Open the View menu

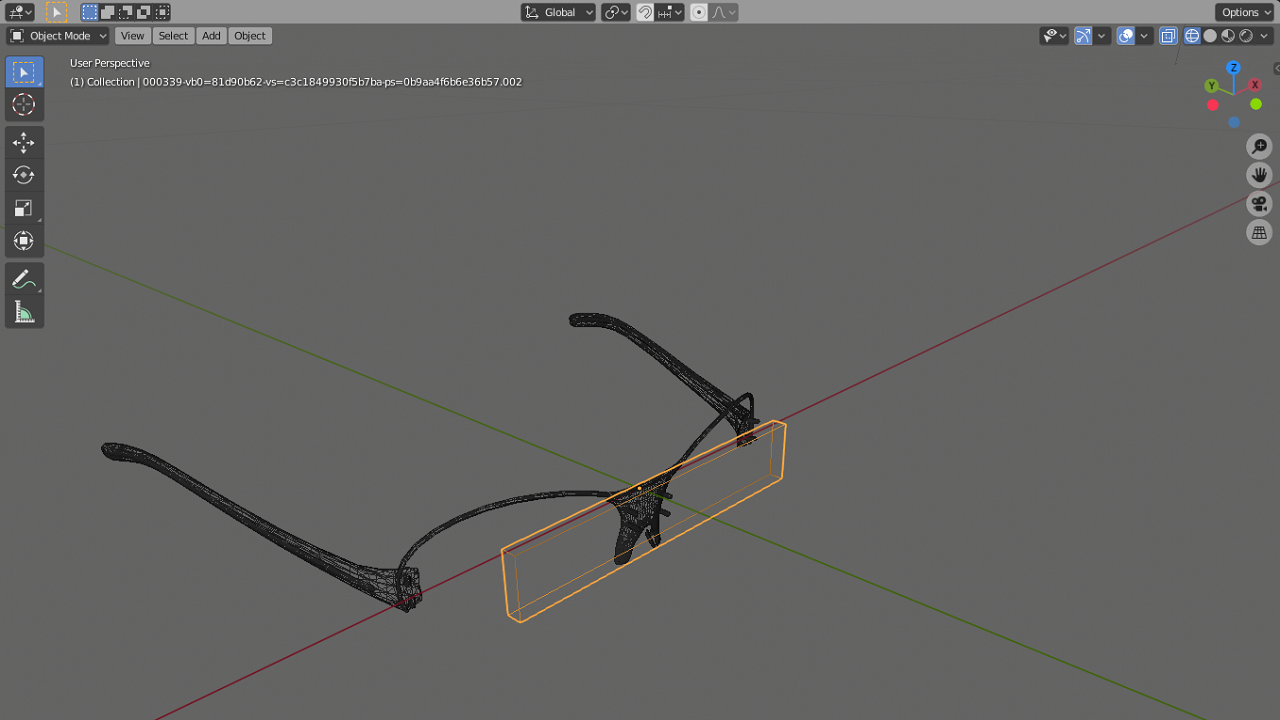click(132, 36)
